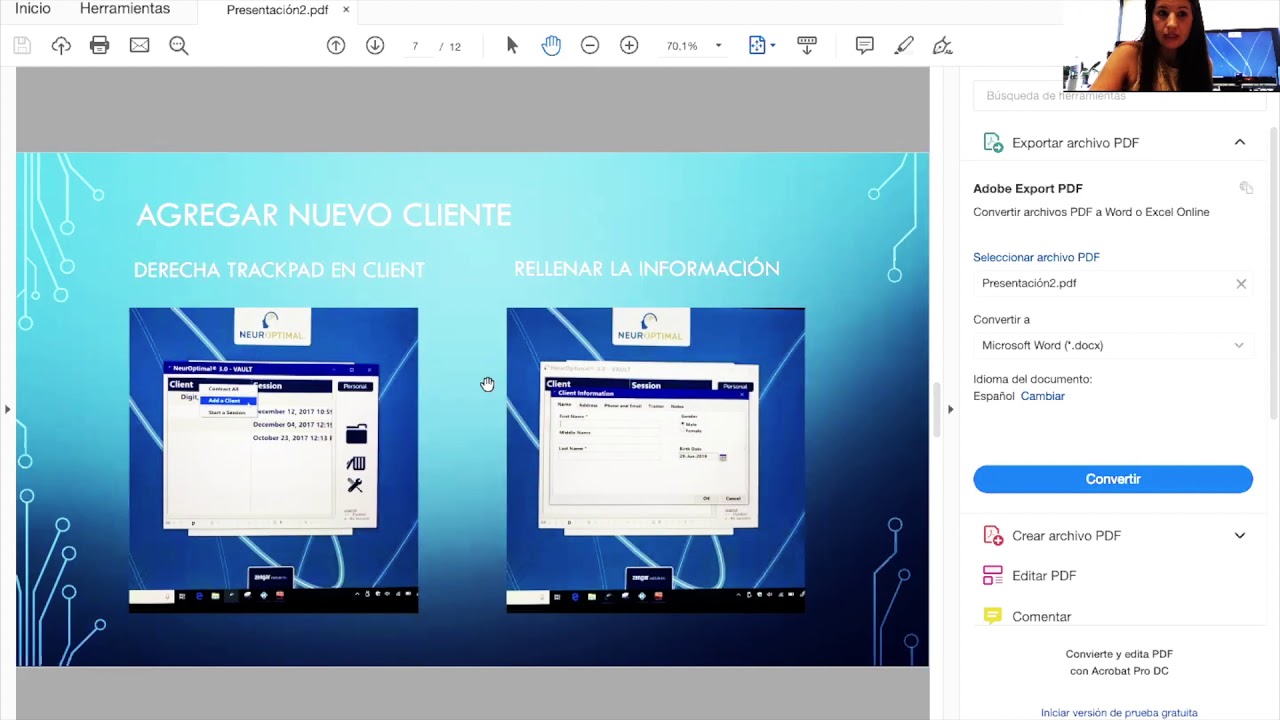Go to next page arrow
Image resolution: width=1280 pixels, height=720 pixels.
(375, 45)
